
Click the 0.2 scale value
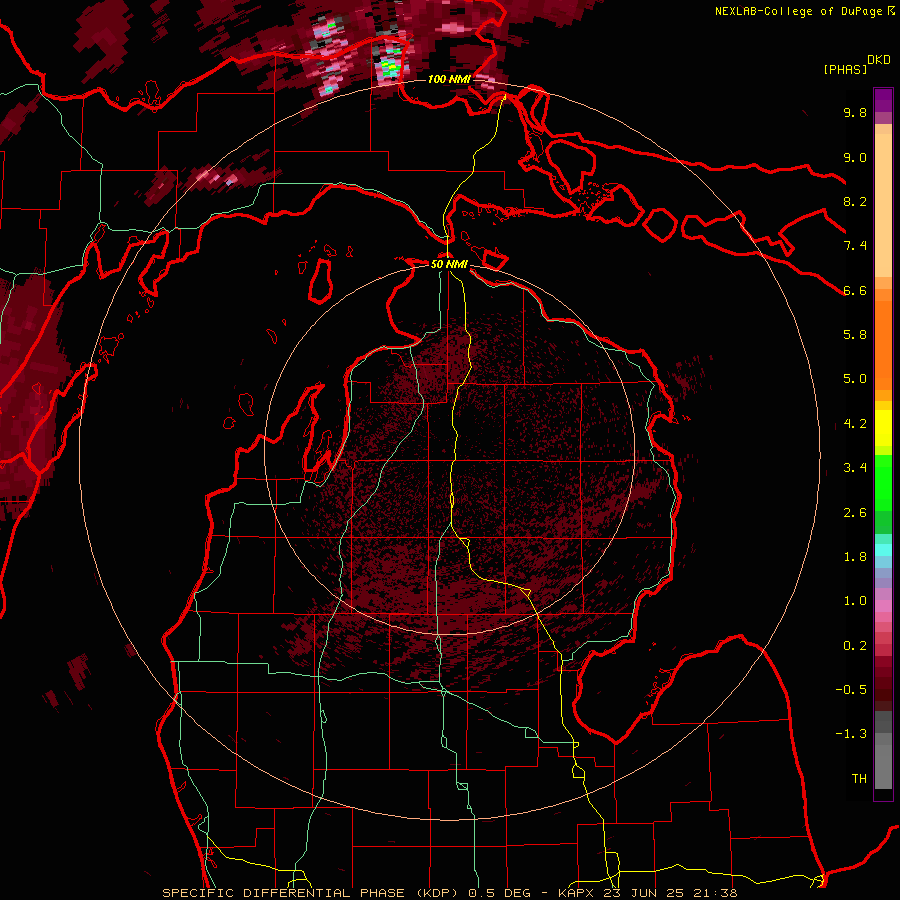coord(855,646)
